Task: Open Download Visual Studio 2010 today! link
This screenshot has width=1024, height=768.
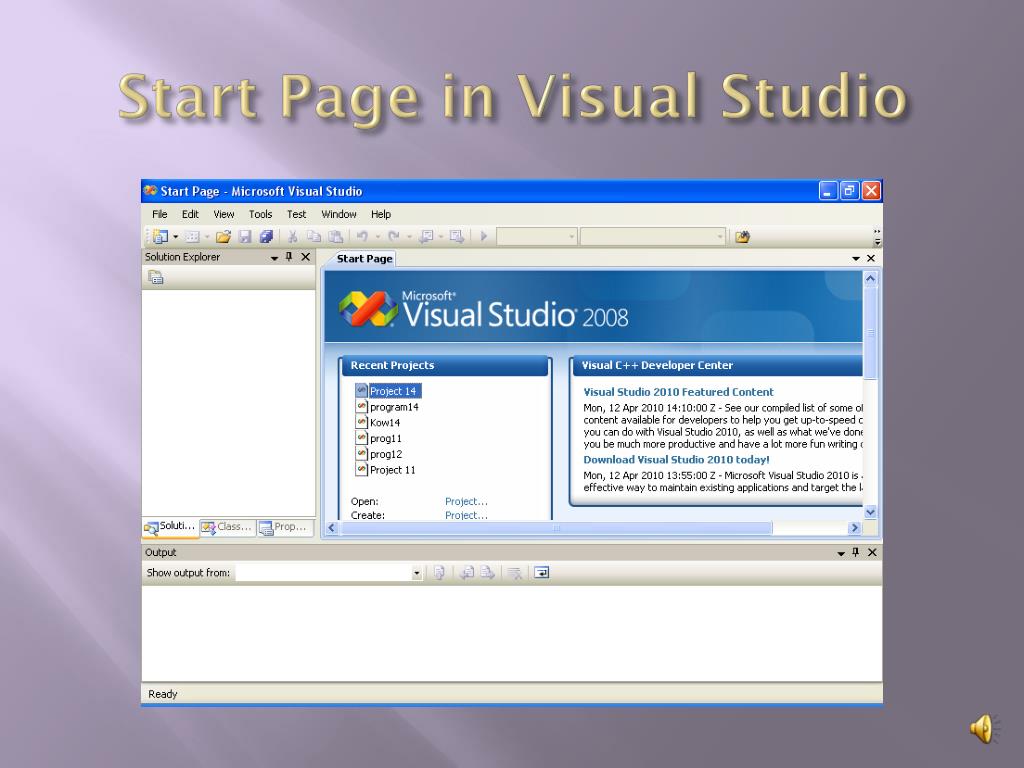Action: [x=676, y=460]
